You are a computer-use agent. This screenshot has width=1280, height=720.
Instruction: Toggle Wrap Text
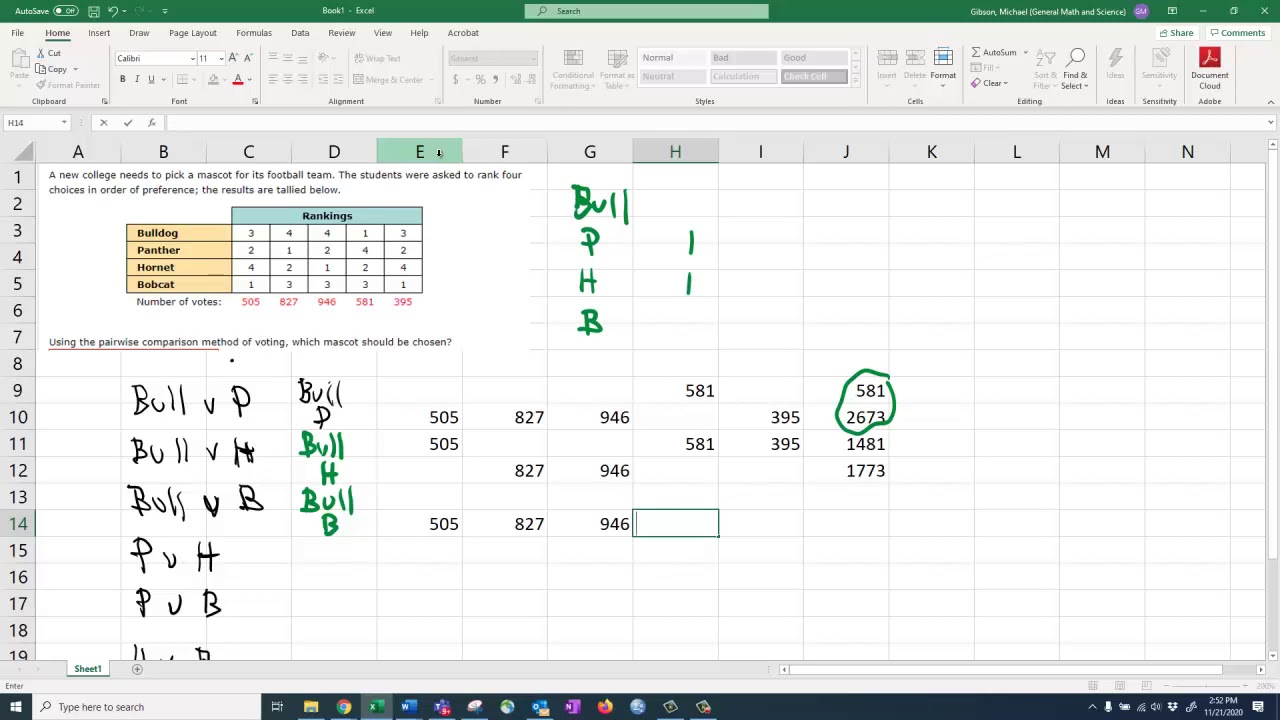click(x=376, y=58)
